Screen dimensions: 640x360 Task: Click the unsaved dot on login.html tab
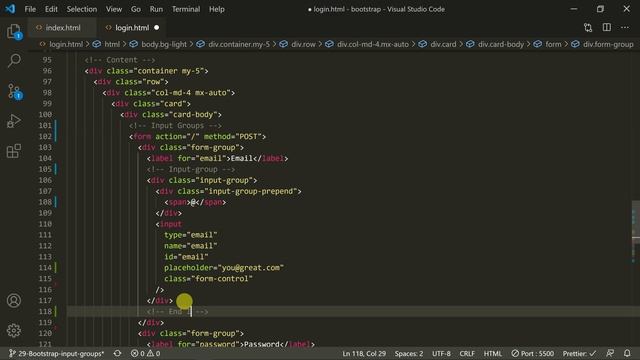click(157, 28)
